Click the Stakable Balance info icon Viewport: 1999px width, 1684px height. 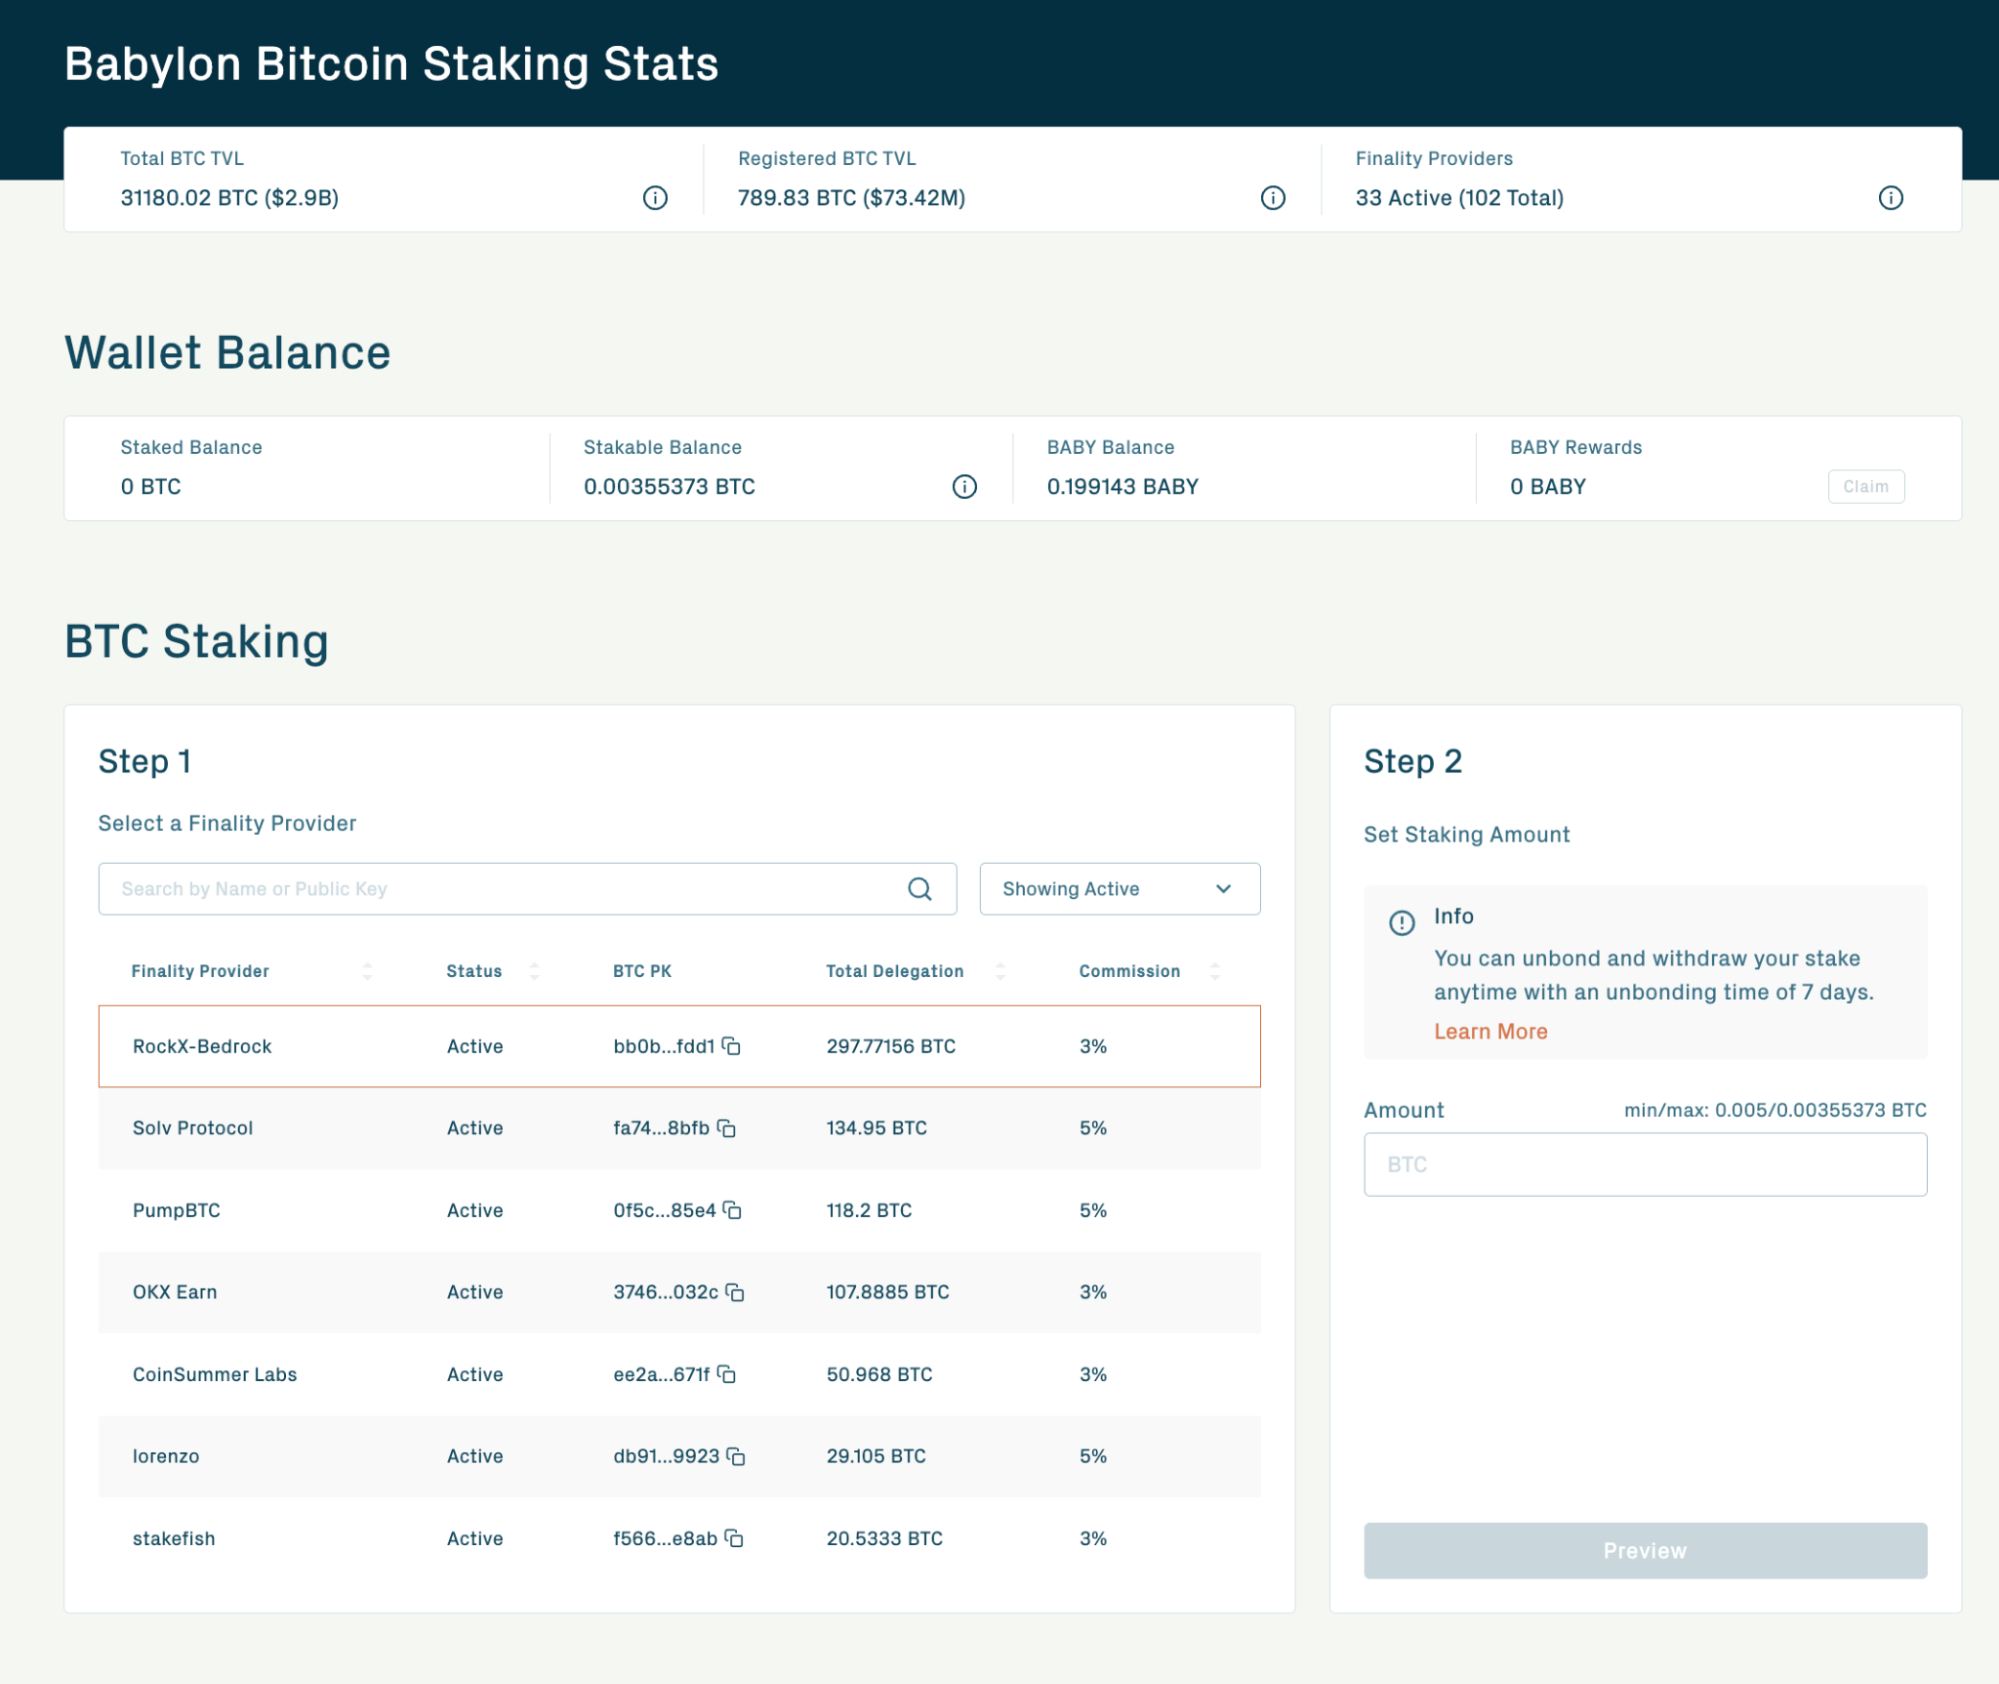tap(964, 487)
